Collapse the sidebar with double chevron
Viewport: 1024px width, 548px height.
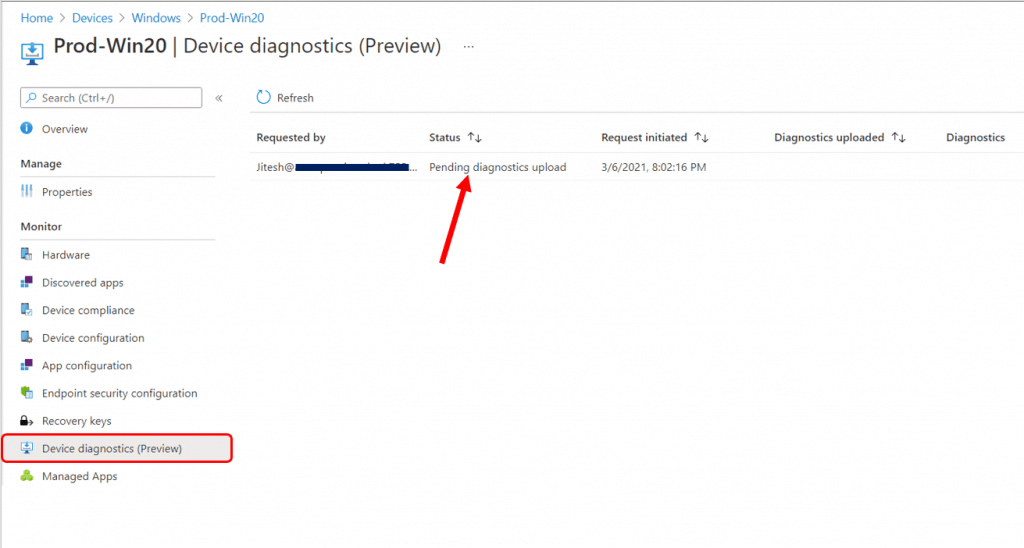pyautogui.click(x=219, y=98)
